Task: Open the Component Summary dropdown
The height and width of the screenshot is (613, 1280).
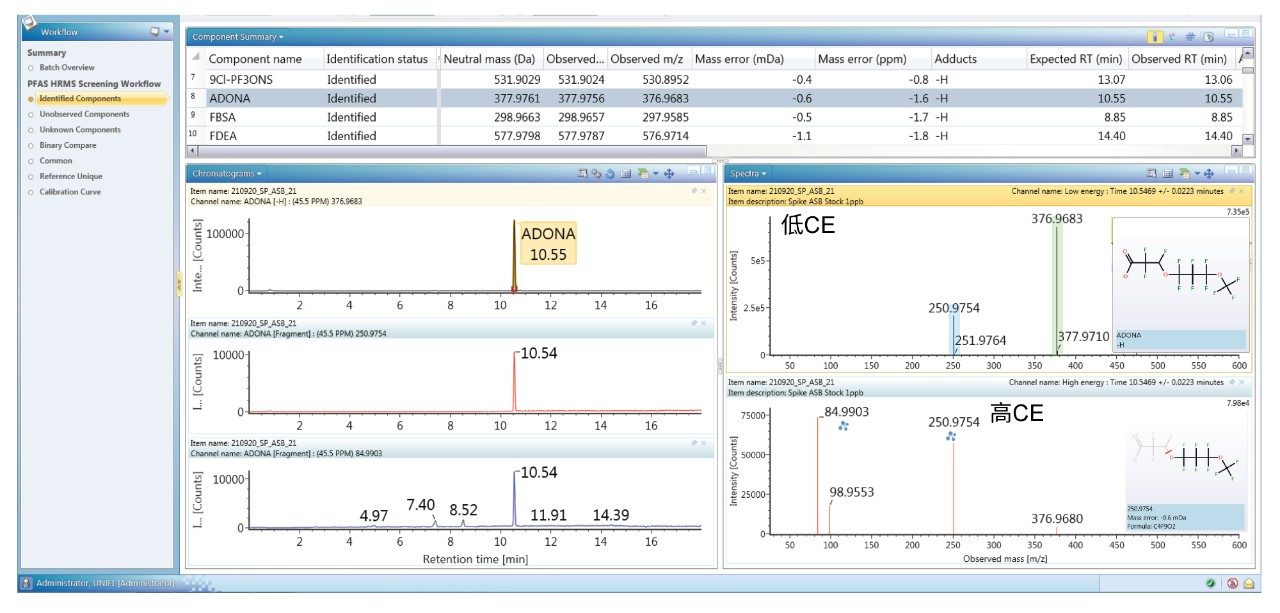Action: pyautogui.click(x=238, y=37)
